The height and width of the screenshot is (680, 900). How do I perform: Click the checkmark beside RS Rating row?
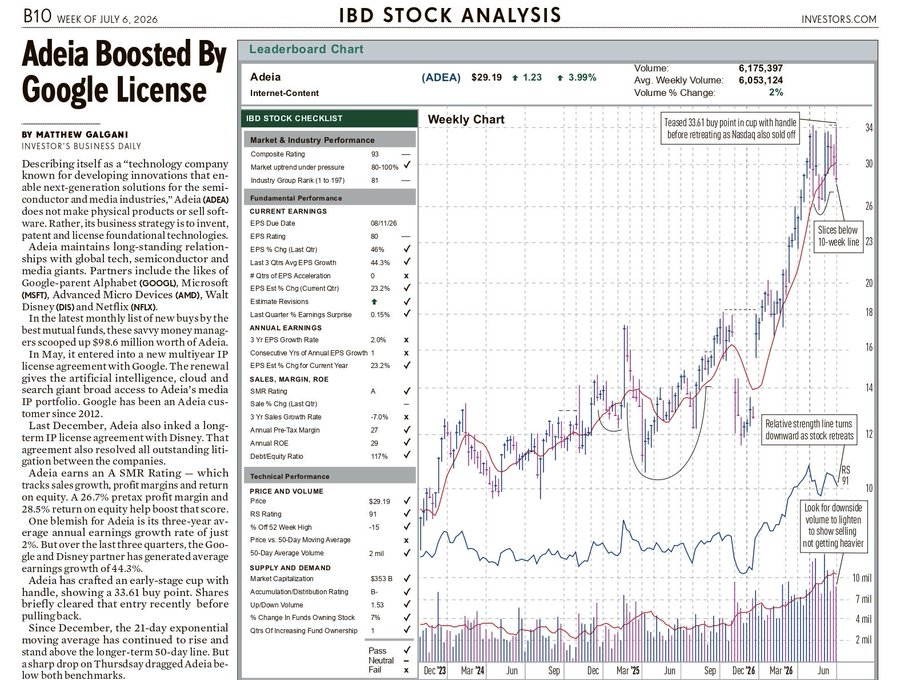pos(407,514)
